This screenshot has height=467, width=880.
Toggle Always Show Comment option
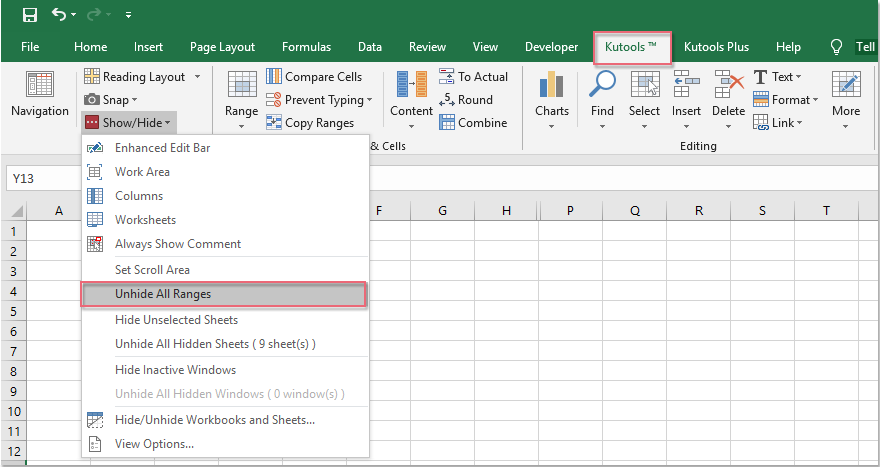[177, 244]
